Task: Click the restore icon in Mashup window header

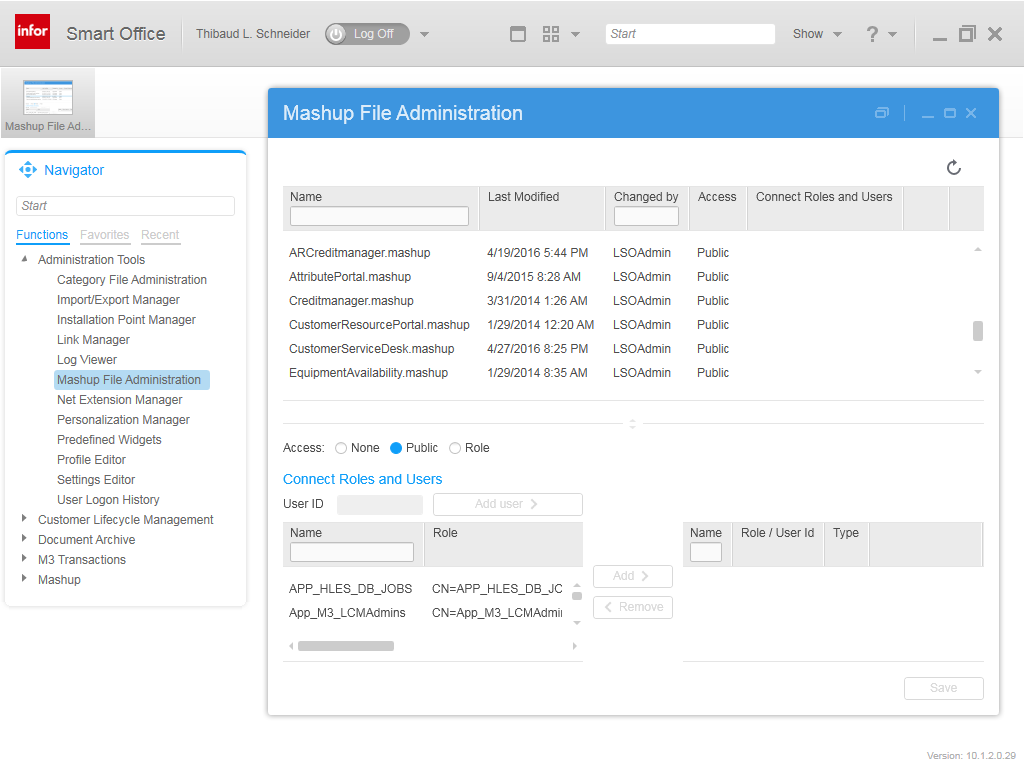Action: click(x=881, y=113)
